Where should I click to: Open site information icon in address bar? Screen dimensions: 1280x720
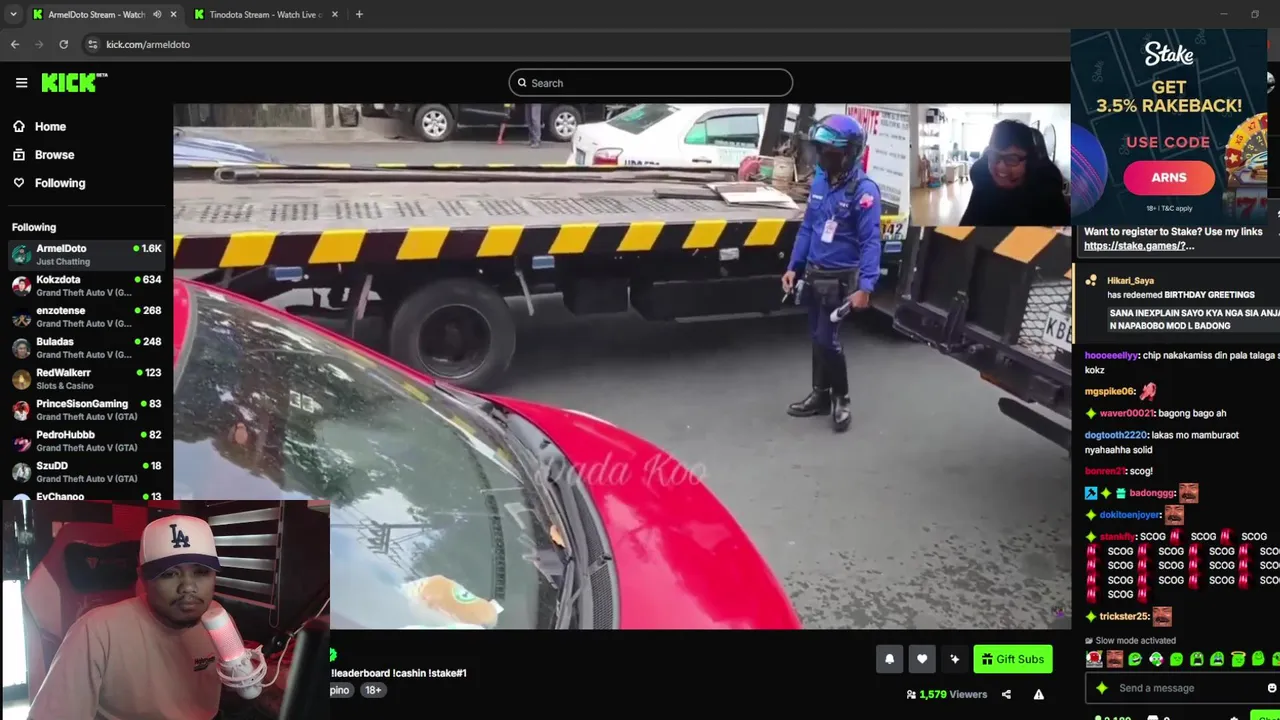(92, 44)
